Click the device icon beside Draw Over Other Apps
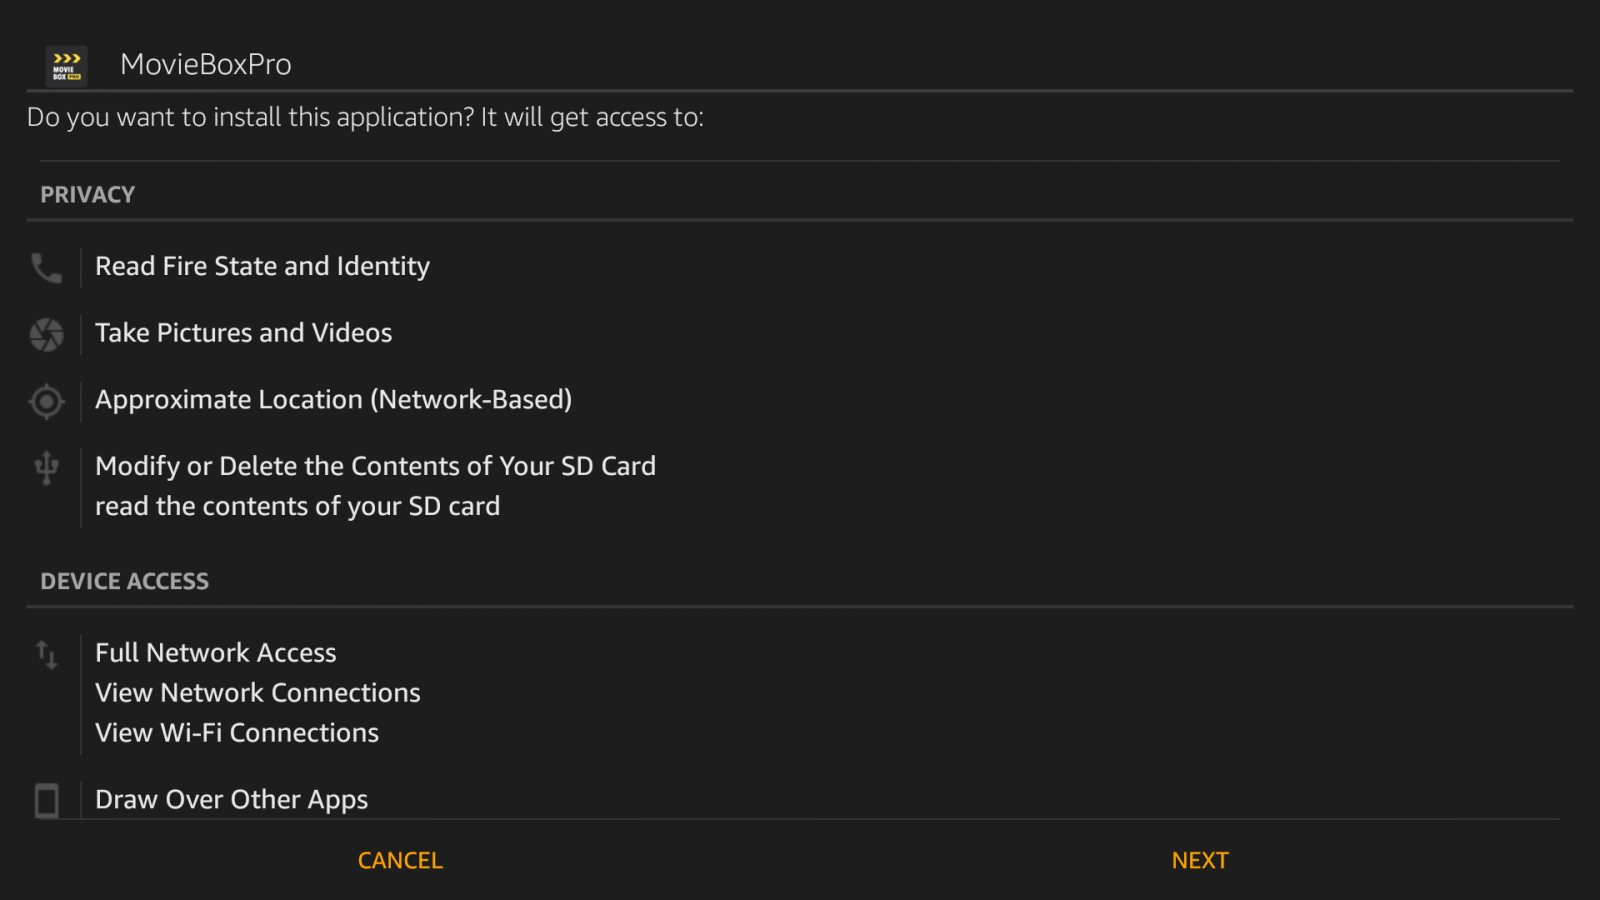 tap(46, 801)
